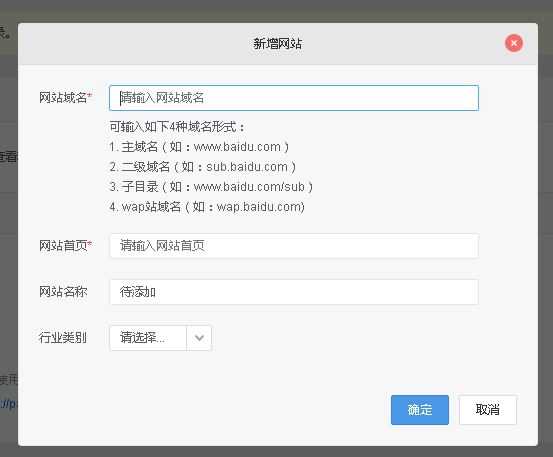This screenshot has width=553, height=457.
Task: Open the 行业类别 dropdown
Action: point(160,338)
